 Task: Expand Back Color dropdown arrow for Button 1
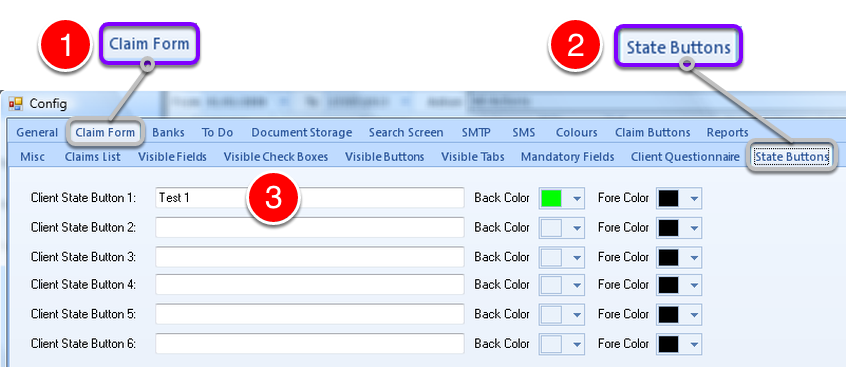coord(577,199)
